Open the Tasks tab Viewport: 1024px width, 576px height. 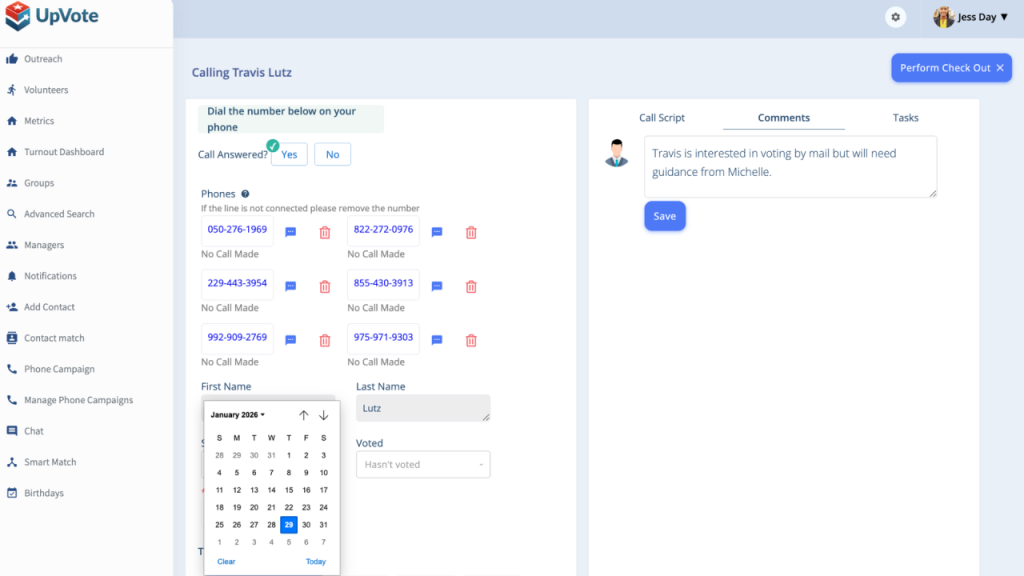tap(905, 118)
